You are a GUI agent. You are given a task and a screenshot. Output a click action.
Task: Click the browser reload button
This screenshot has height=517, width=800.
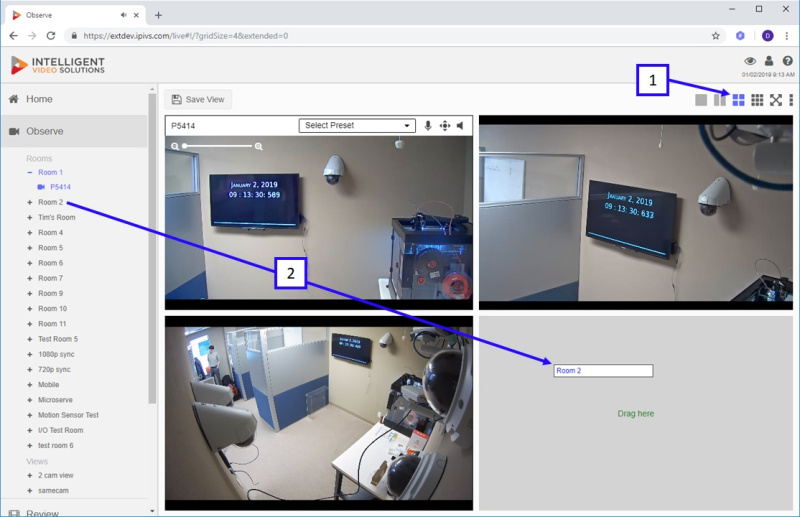tap(51, 36)
